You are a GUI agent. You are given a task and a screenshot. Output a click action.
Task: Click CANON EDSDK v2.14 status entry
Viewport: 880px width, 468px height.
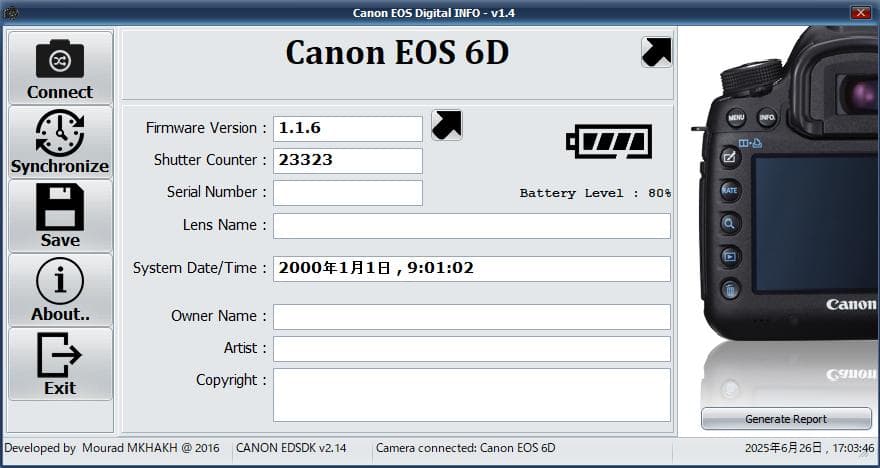coord(291,448)
